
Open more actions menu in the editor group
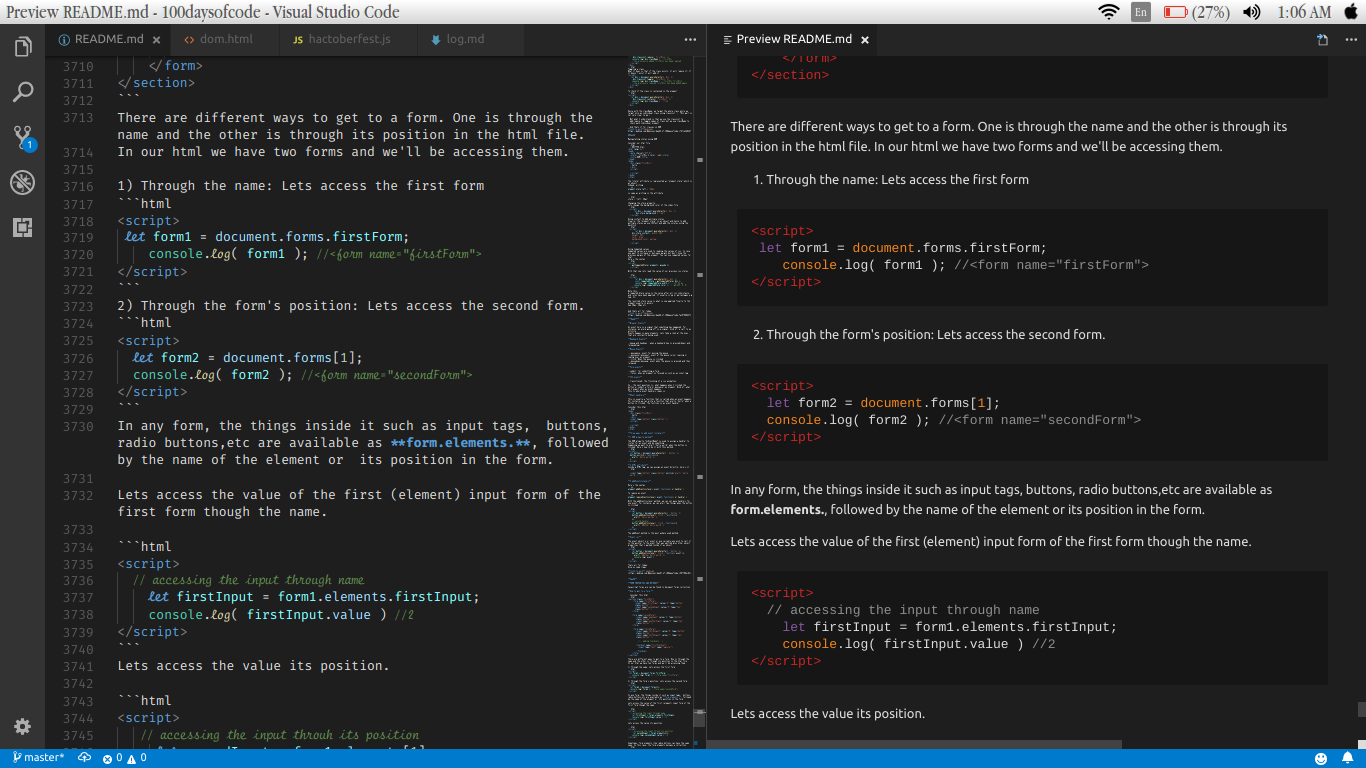tap(690, 39)
